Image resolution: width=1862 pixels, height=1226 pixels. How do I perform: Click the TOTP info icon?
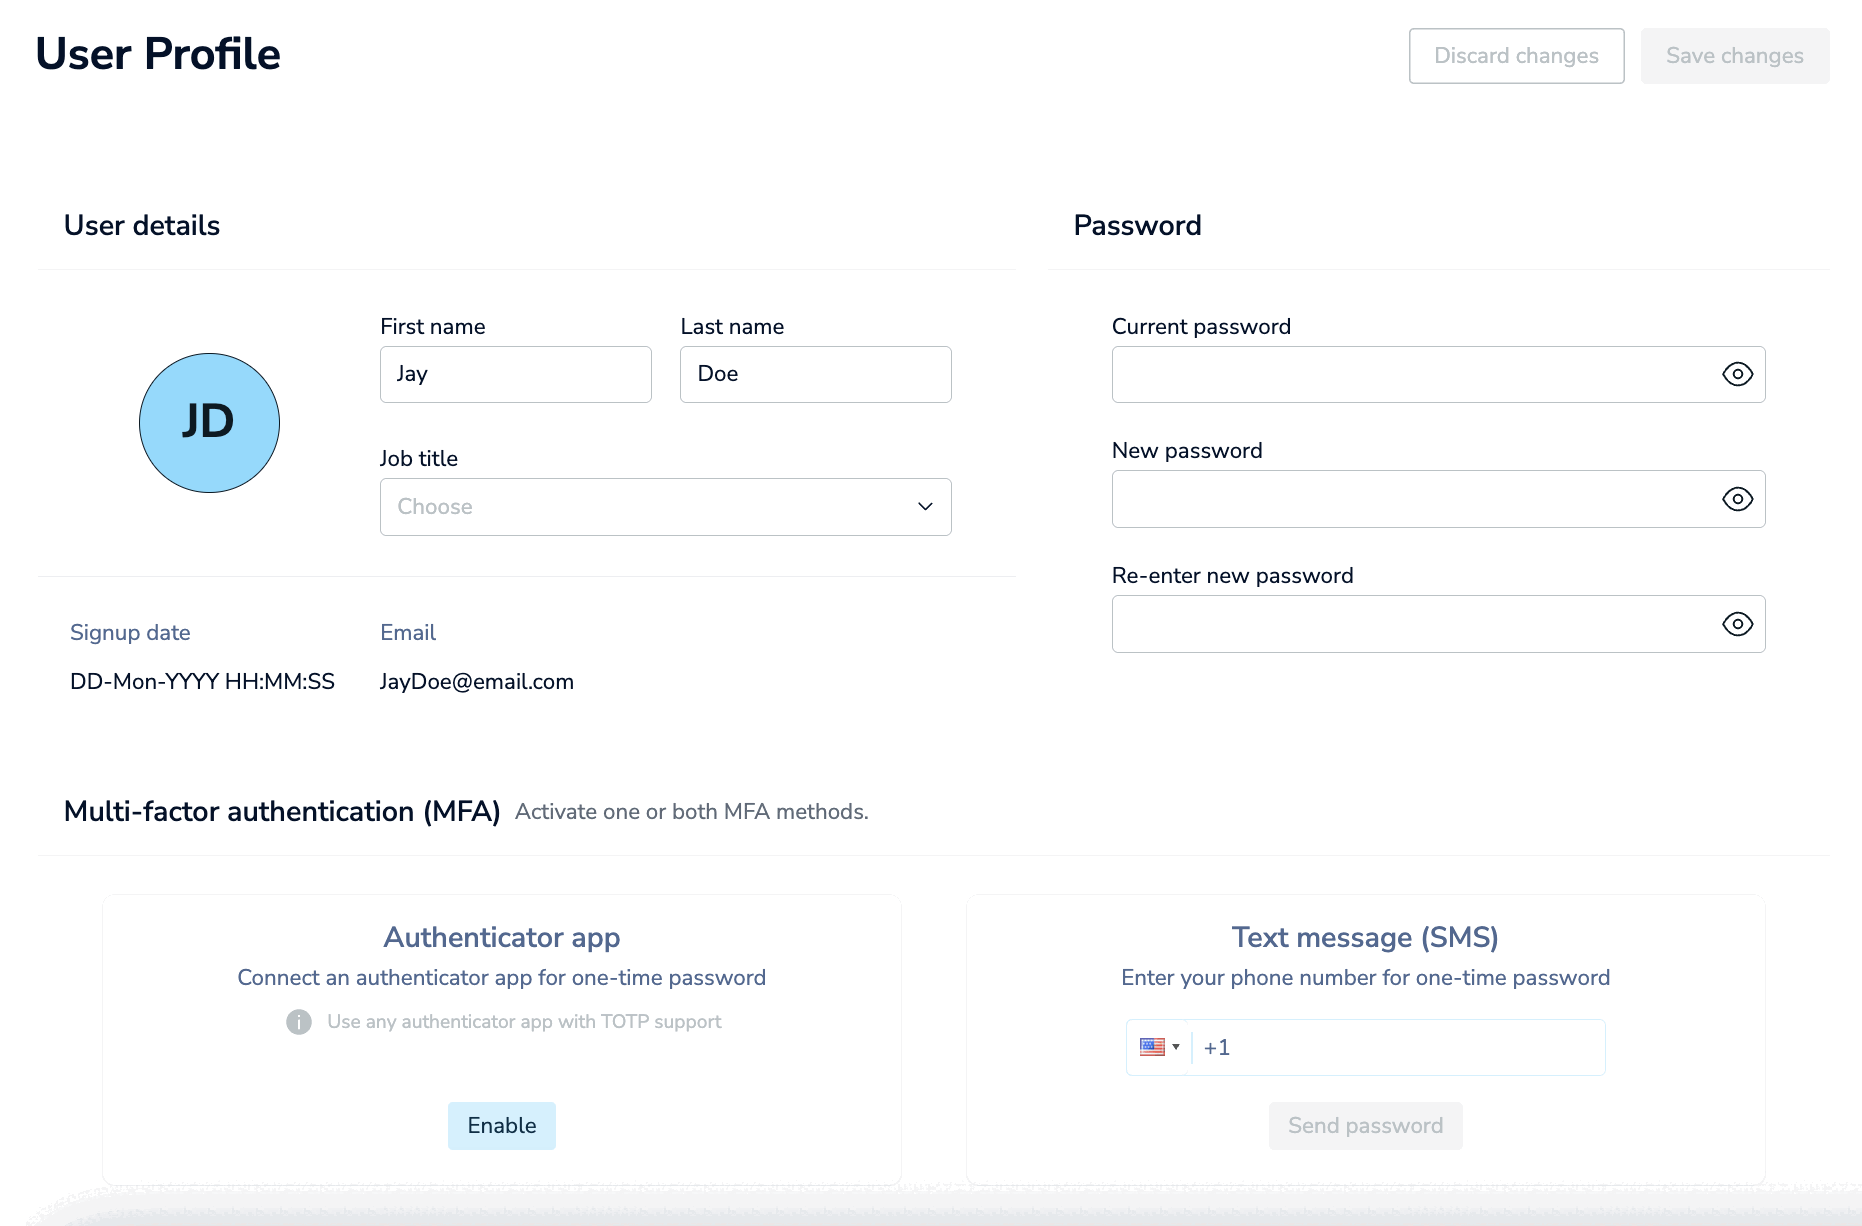(299, 1022)
